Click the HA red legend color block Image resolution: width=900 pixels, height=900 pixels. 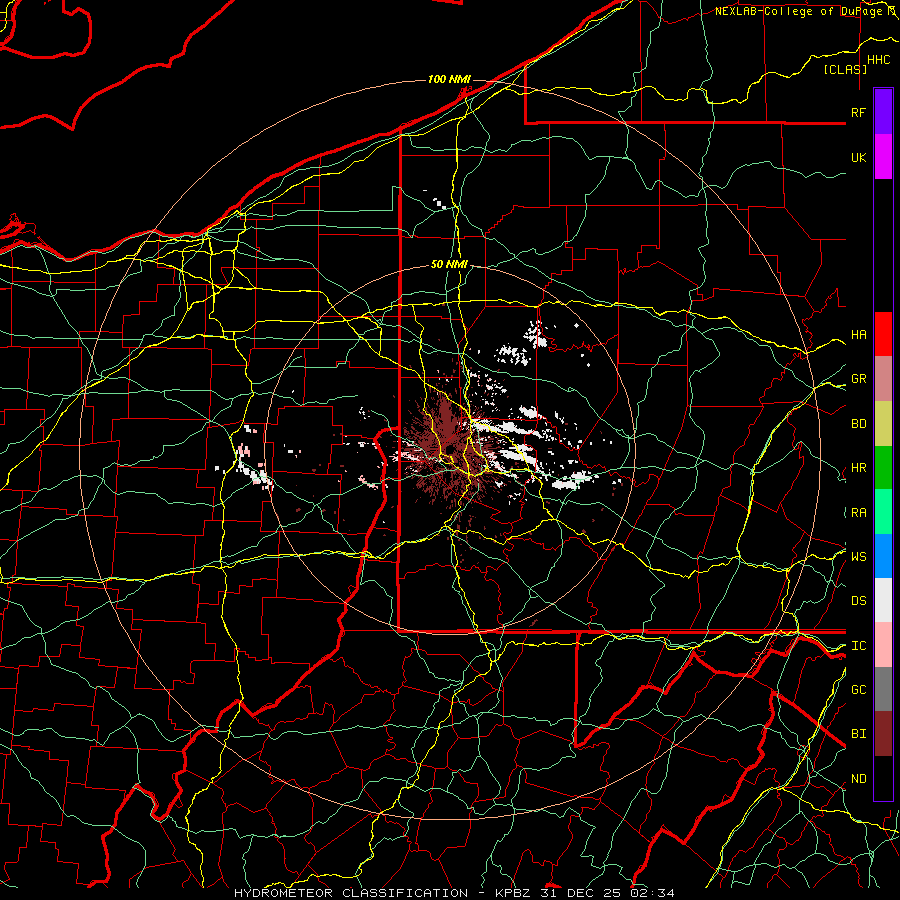883,334
